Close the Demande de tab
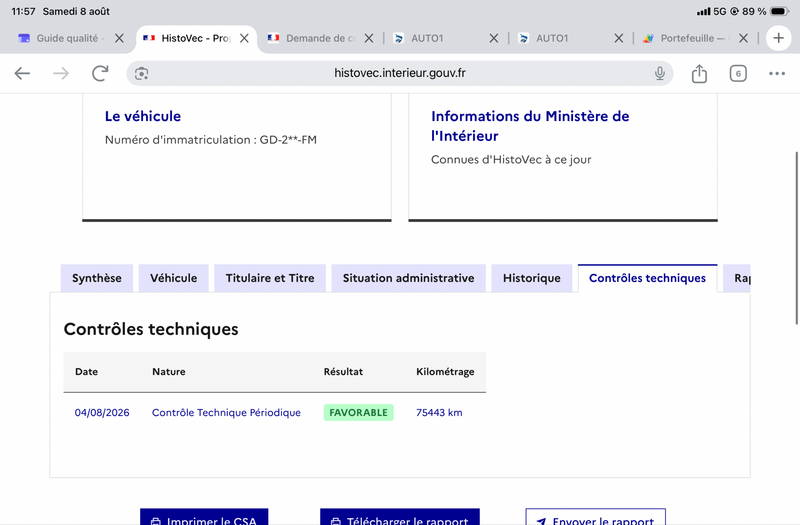The image size is (800, 525). pos(369,38)
